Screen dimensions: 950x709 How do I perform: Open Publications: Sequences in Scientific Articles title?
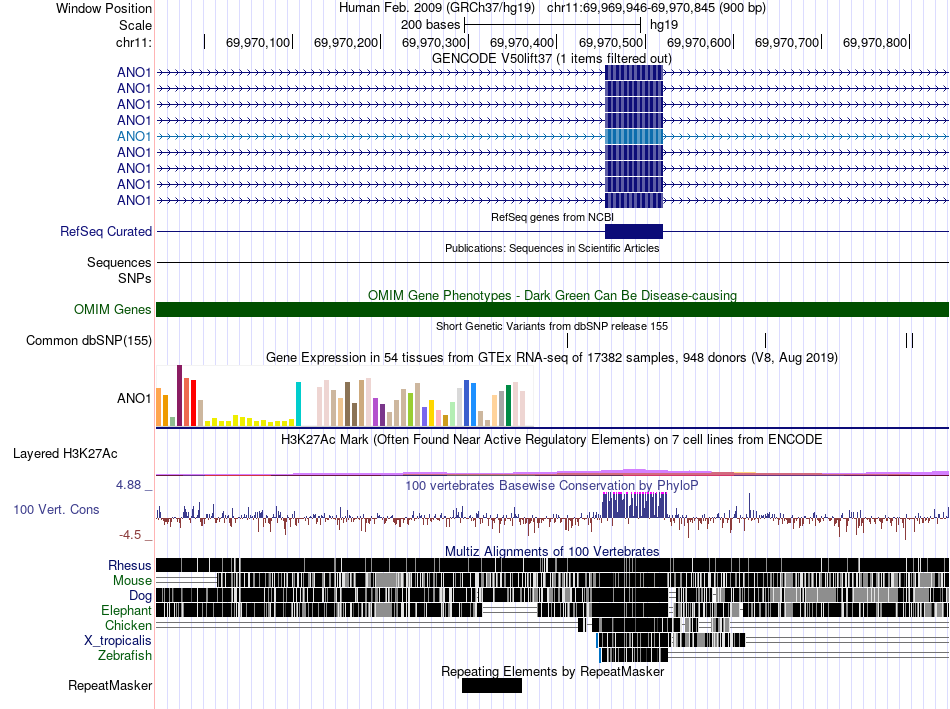(552, 248)
